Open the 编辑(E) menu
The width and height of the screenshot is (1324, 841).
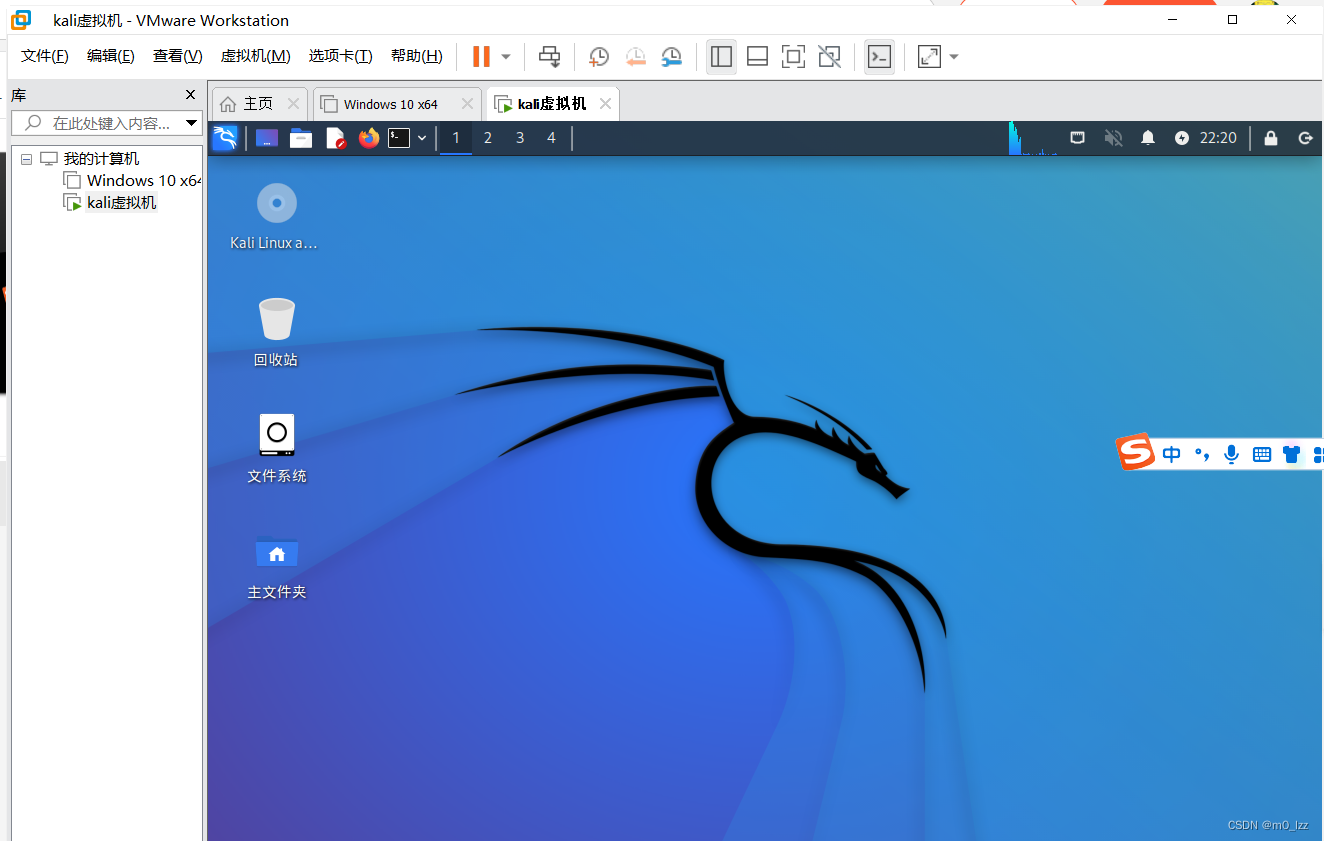111,56
